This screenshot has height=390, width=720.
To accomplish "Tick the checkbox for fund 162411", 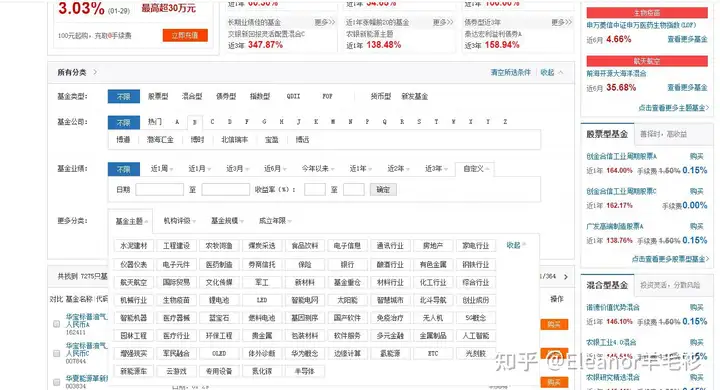I will (56, 324).
